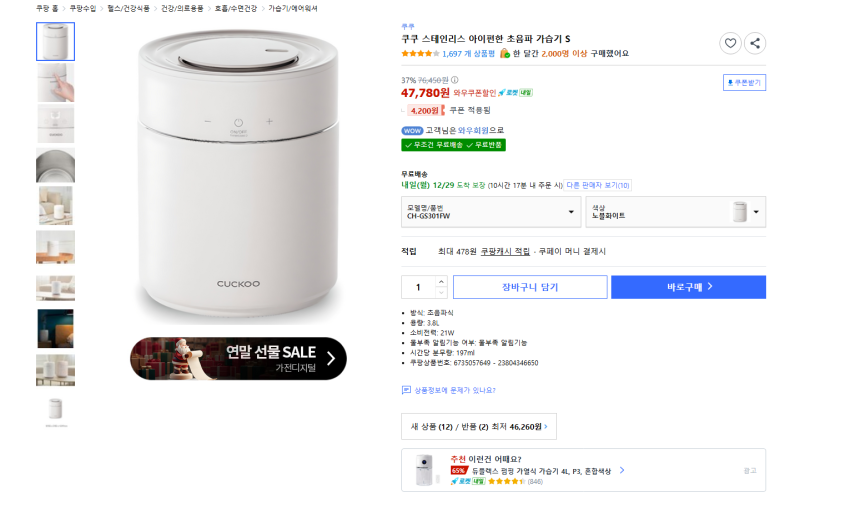This screenshot has width=850, height=505.
Task: Decrease quantity with the down arrow
Action: pyautogui.click(x=442, y=292)
